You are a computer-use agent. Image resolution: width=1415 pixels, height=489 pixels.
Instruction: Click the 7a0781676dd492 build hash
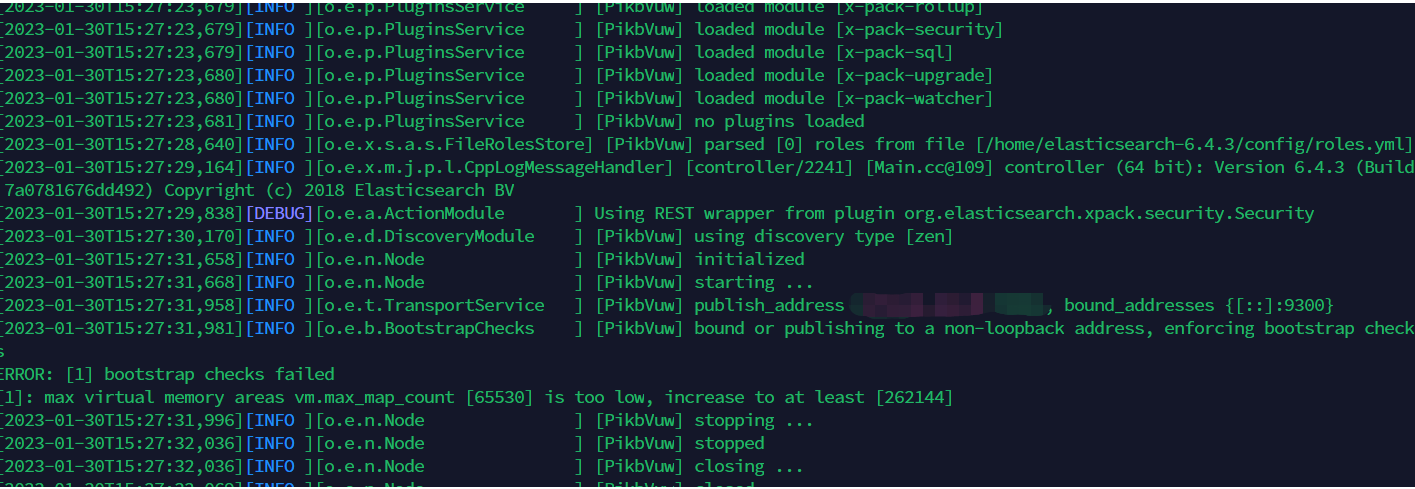coord(79,190)
